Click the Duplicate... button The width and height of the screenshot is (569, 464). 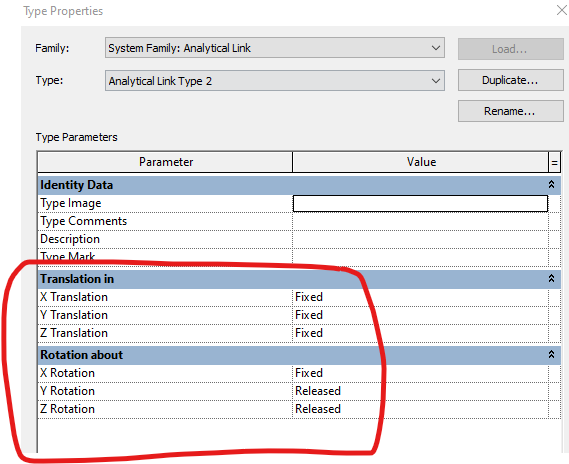(x=511, y=80)
